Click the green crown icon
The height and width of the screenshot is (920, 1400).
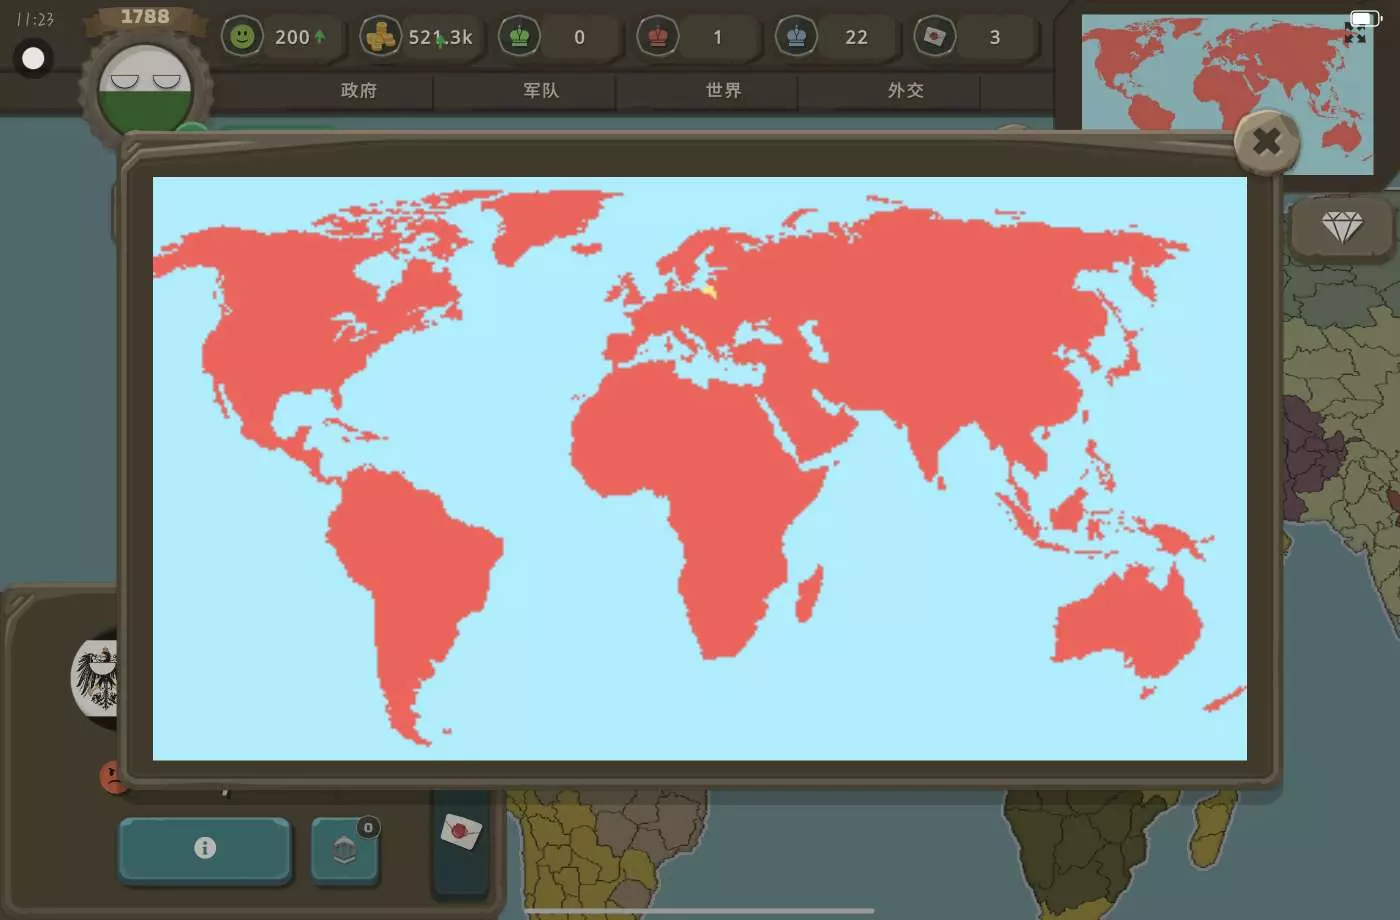519,37
